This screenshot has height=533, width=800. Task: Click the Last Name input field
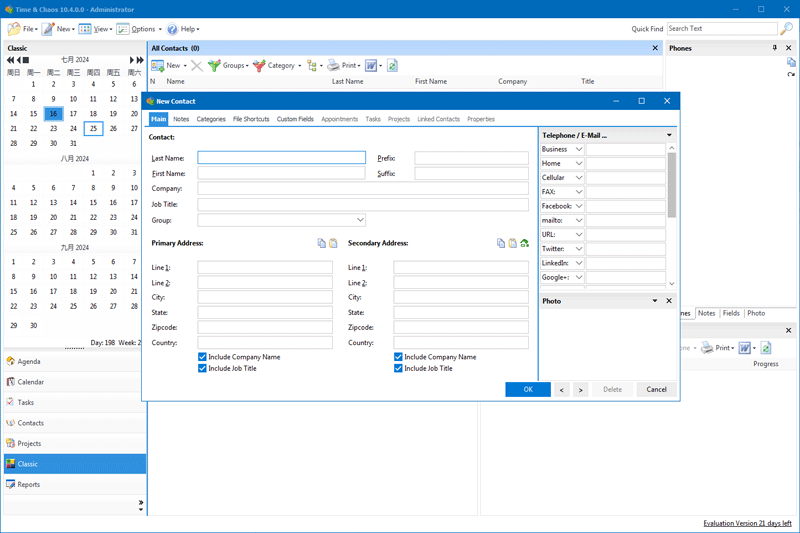pyautogui.click(x=282, y=158)
